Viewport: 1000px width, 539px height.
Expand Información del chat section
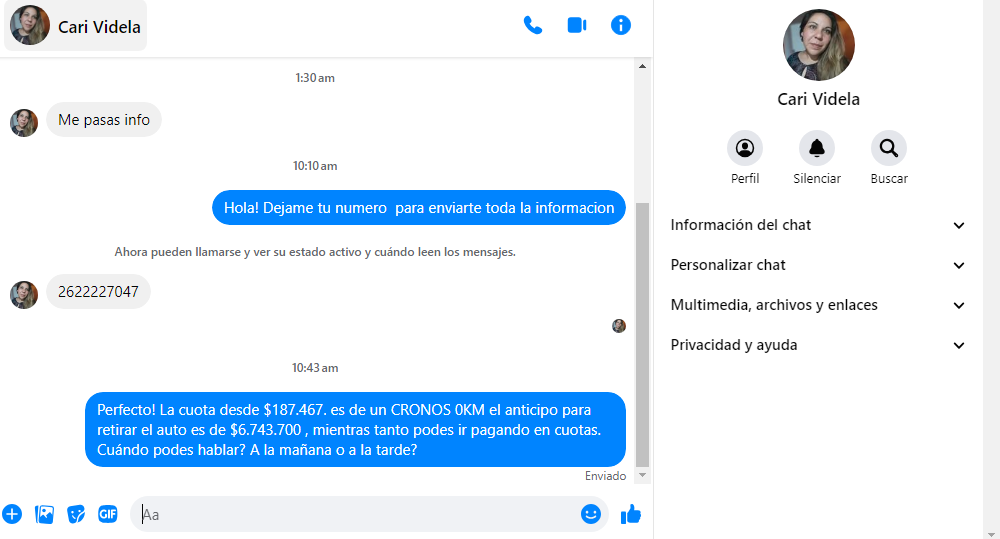(x=818, y=225)
